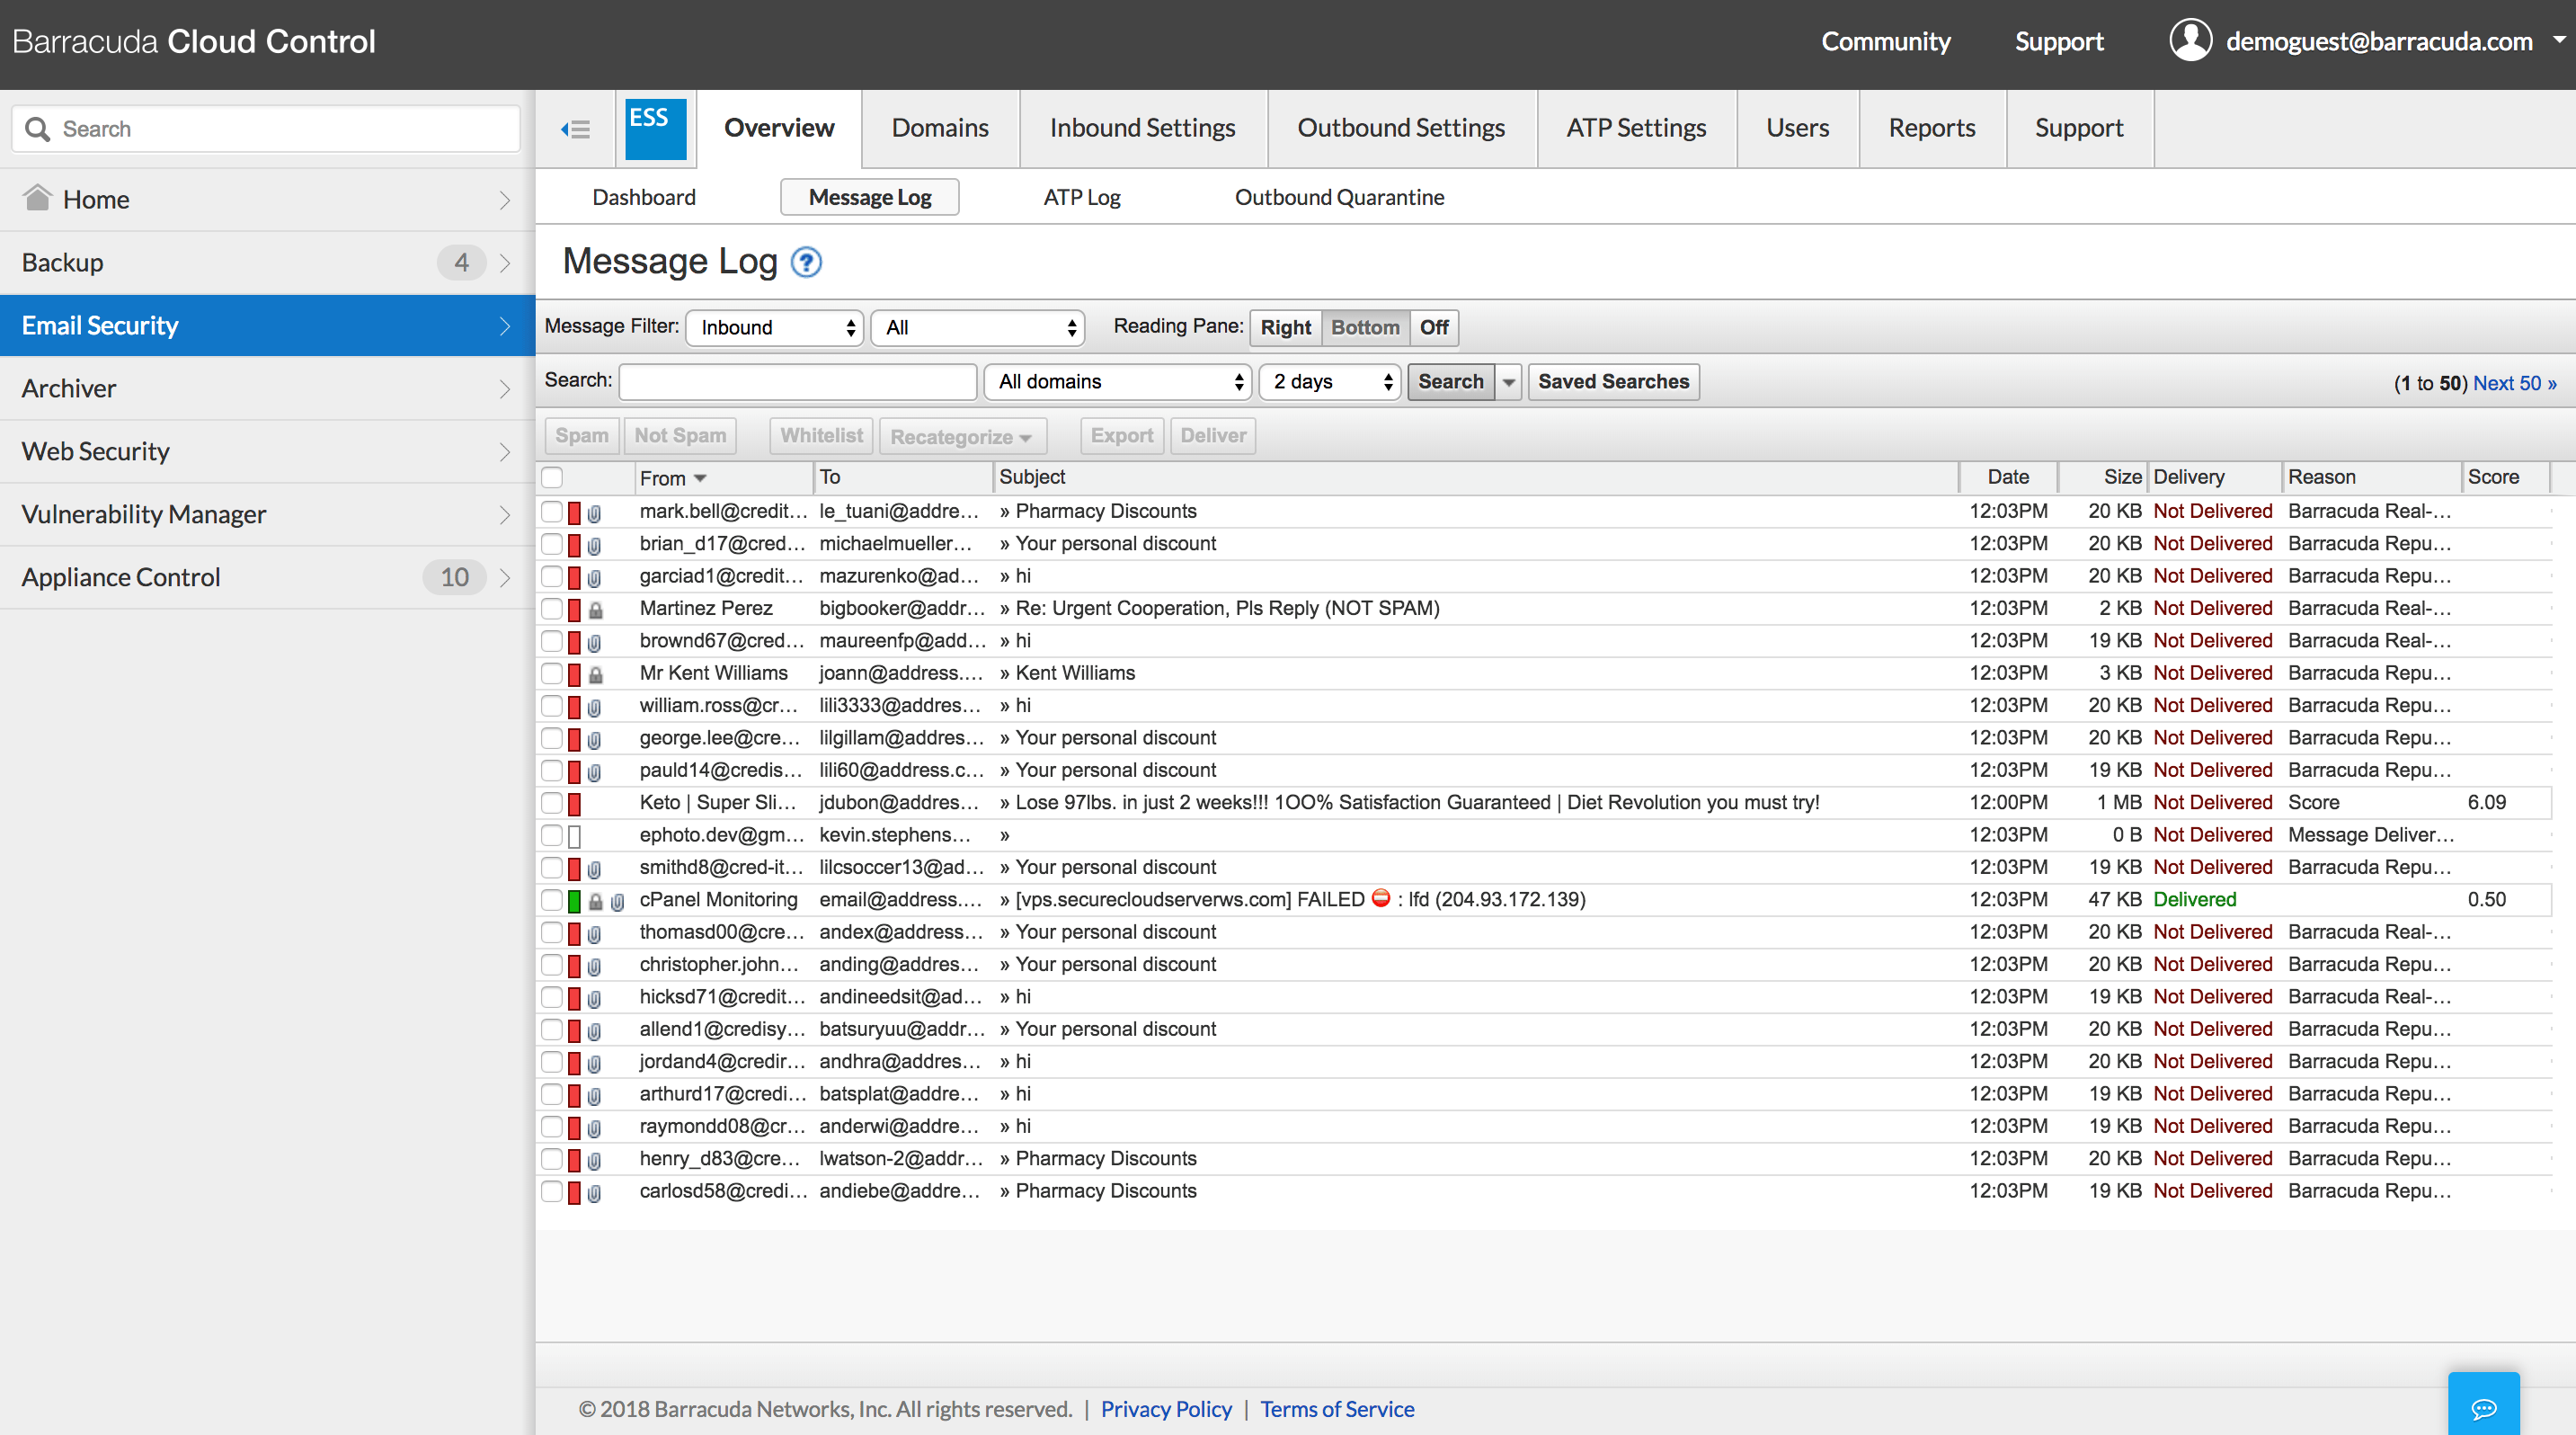Collapse sidebar with the menu toggle icon

coord(575,129)
